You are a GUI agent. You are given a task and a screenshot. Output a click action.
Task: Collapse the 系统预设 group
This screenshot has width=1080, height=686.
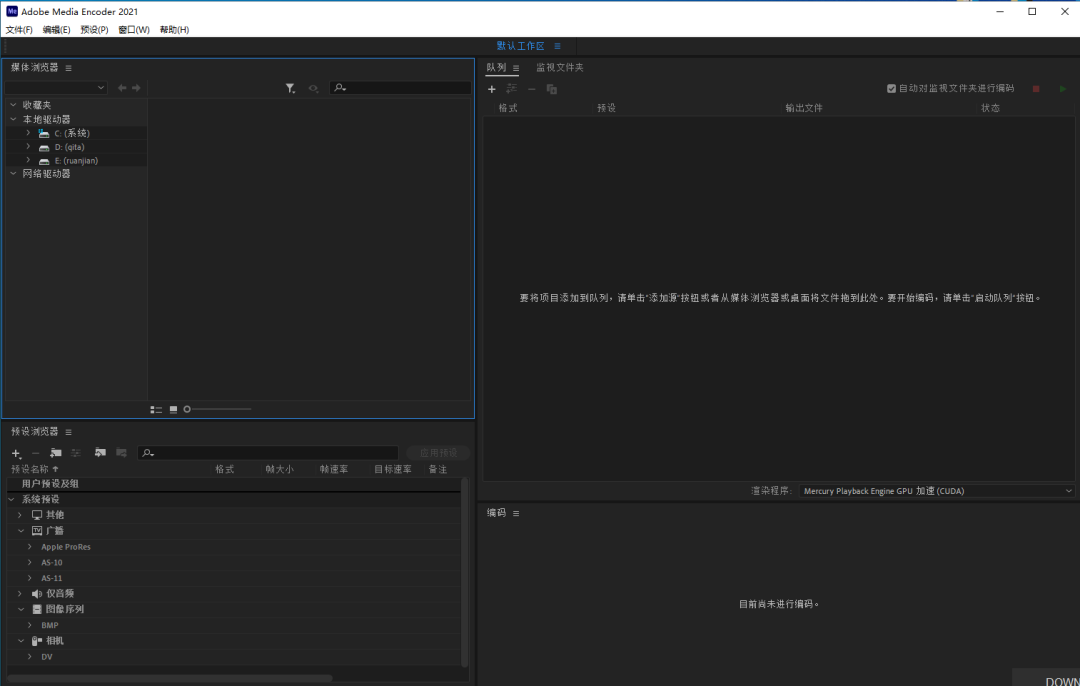(x=12, y=499)
